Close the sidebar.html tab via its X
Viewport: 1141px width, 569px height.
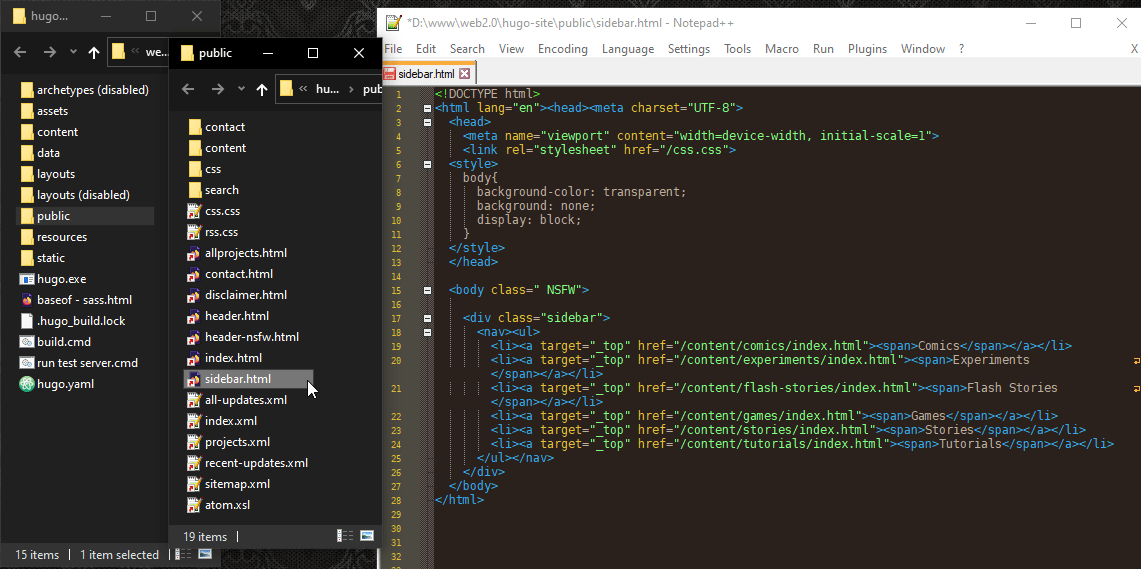[x=465, y=74]
